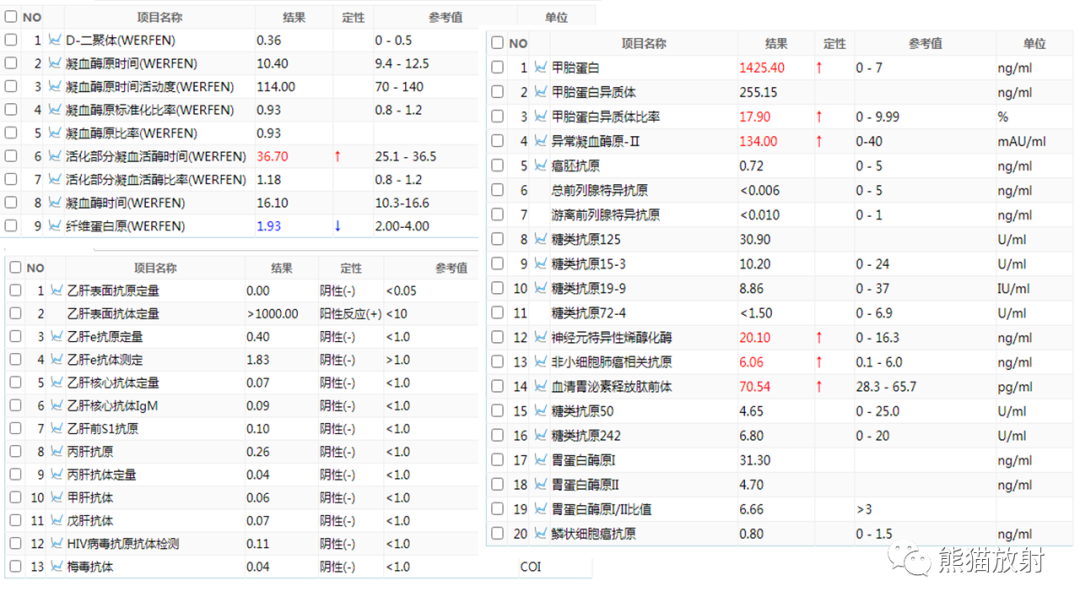
Task: Click 定性 column header in hepatitis table
Action: (351, 269)
